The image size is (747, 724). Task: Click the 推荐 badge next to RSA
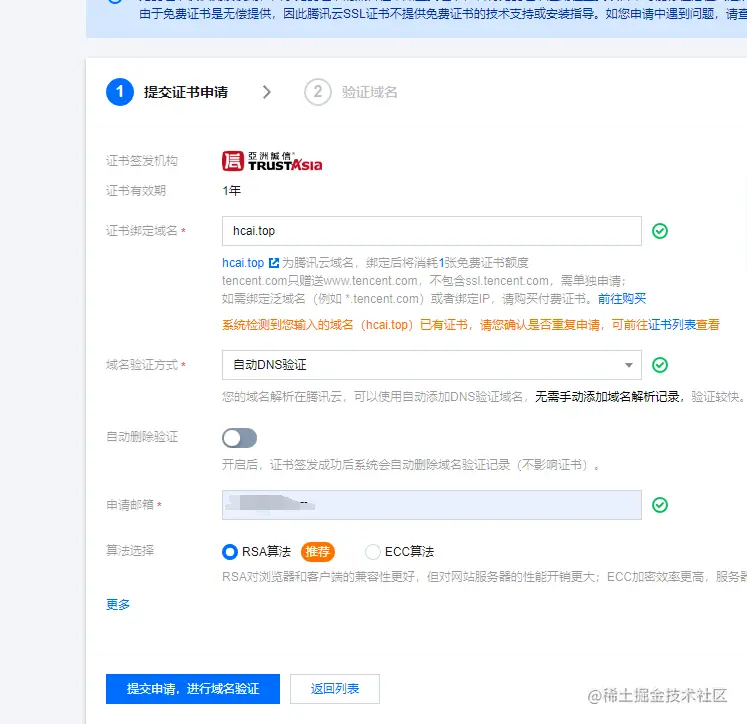318,552
